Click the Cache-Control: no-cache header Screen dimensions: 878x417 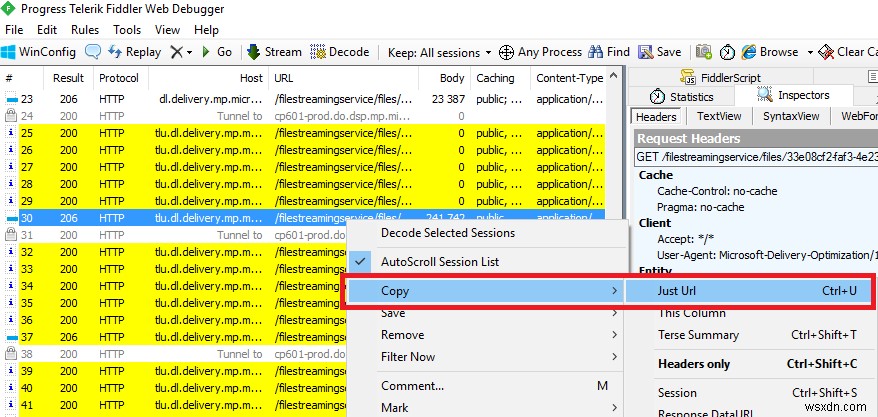[717, 191]
